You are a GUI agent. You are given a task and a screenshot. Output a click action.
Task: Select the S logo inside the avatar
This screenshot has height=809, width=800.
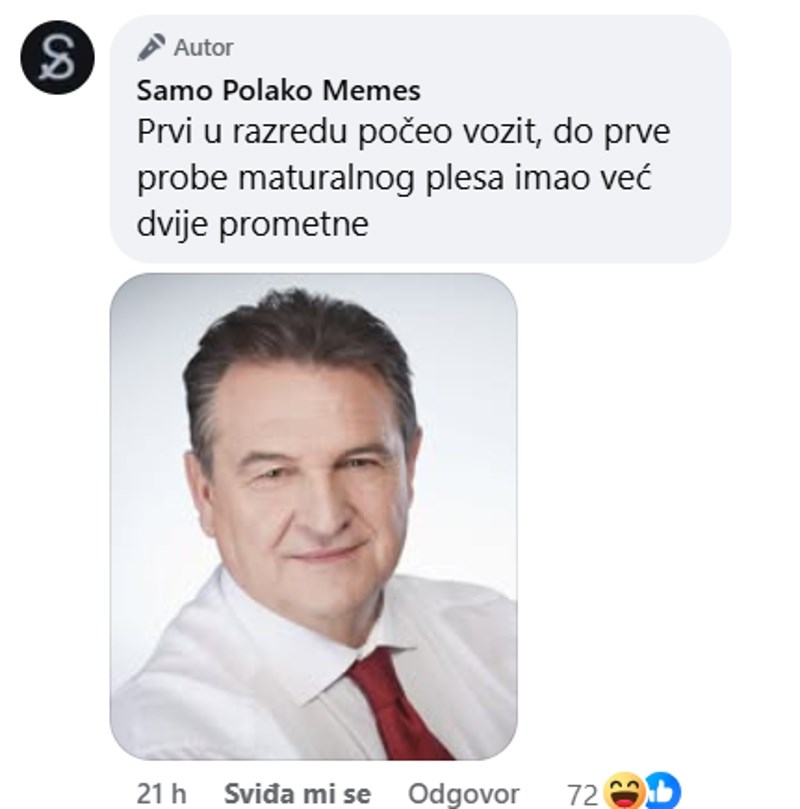pyautogui.click(x=57, y=58)
